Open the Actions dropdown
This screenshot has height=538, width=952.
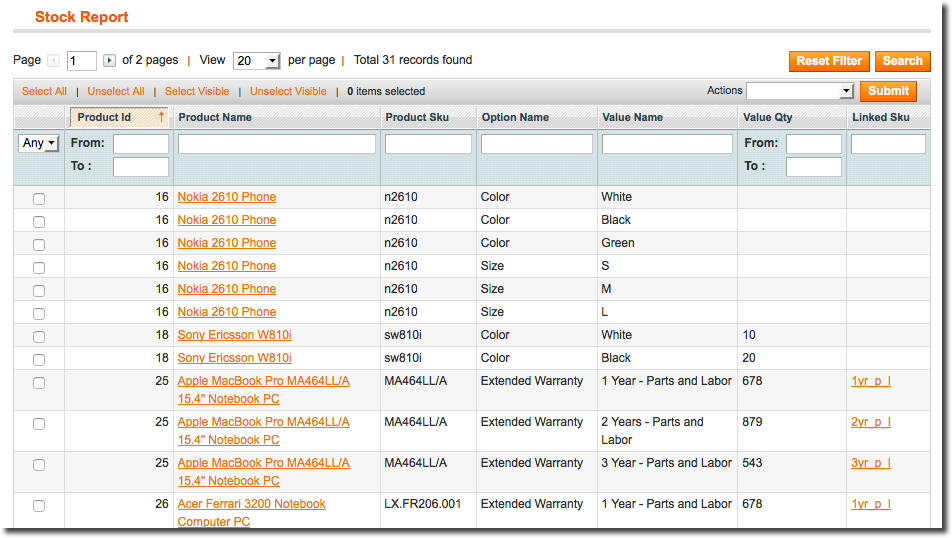coord(800,91)
